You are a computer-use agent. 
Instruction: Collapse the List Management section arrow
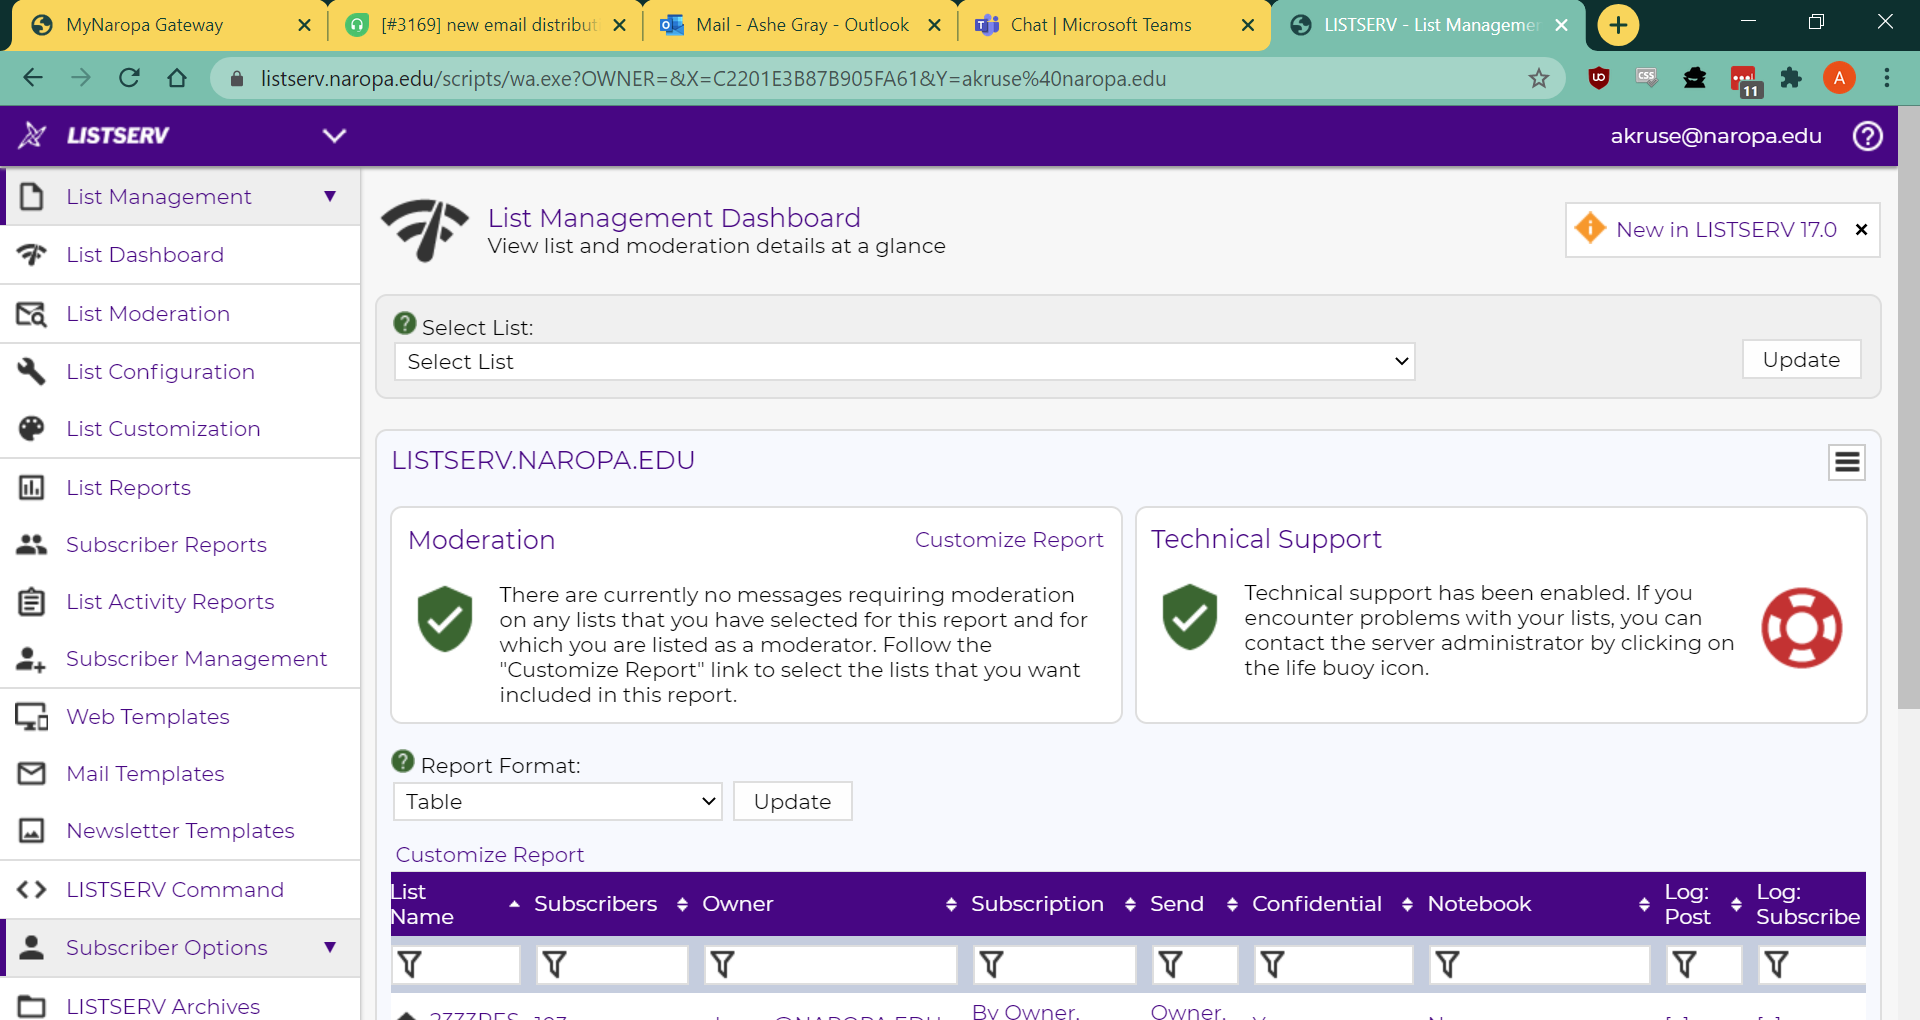click(330, 196)
